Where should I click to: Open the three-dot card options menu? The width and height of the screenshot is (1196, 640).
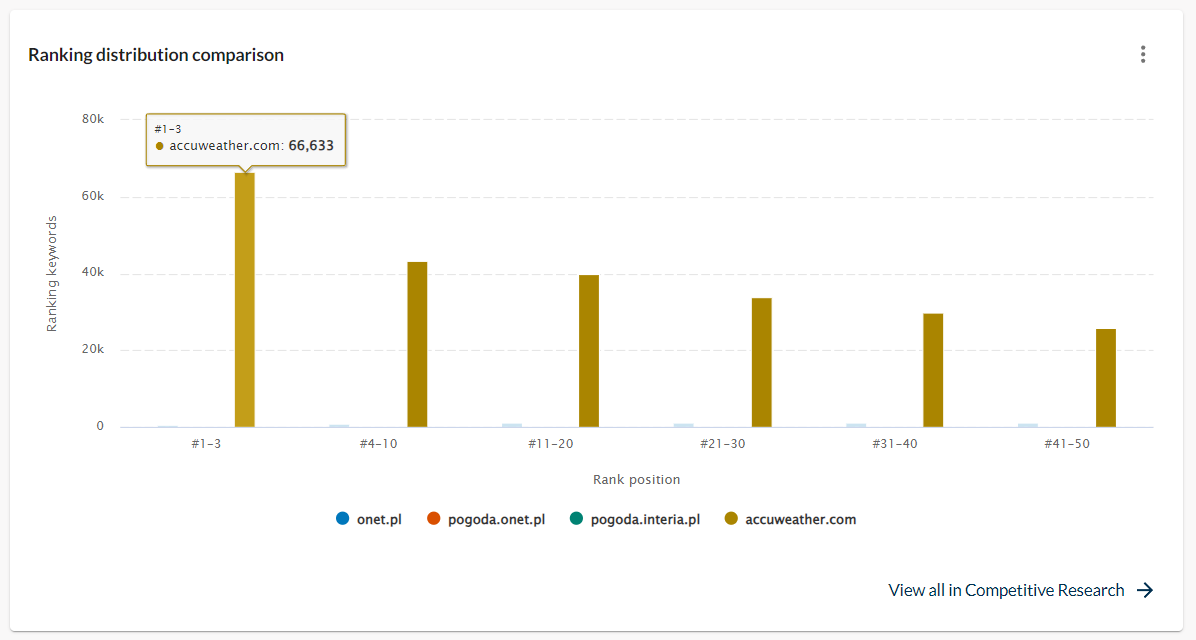[x=1143, y=54]
